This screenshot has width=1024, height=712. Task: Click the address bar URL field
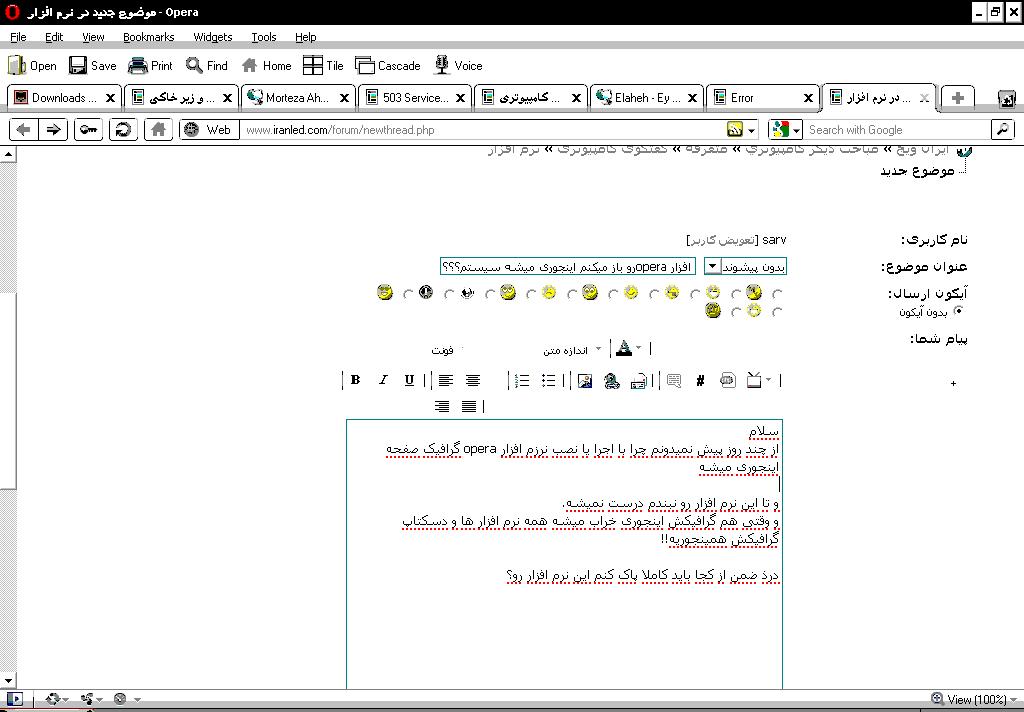480,130
